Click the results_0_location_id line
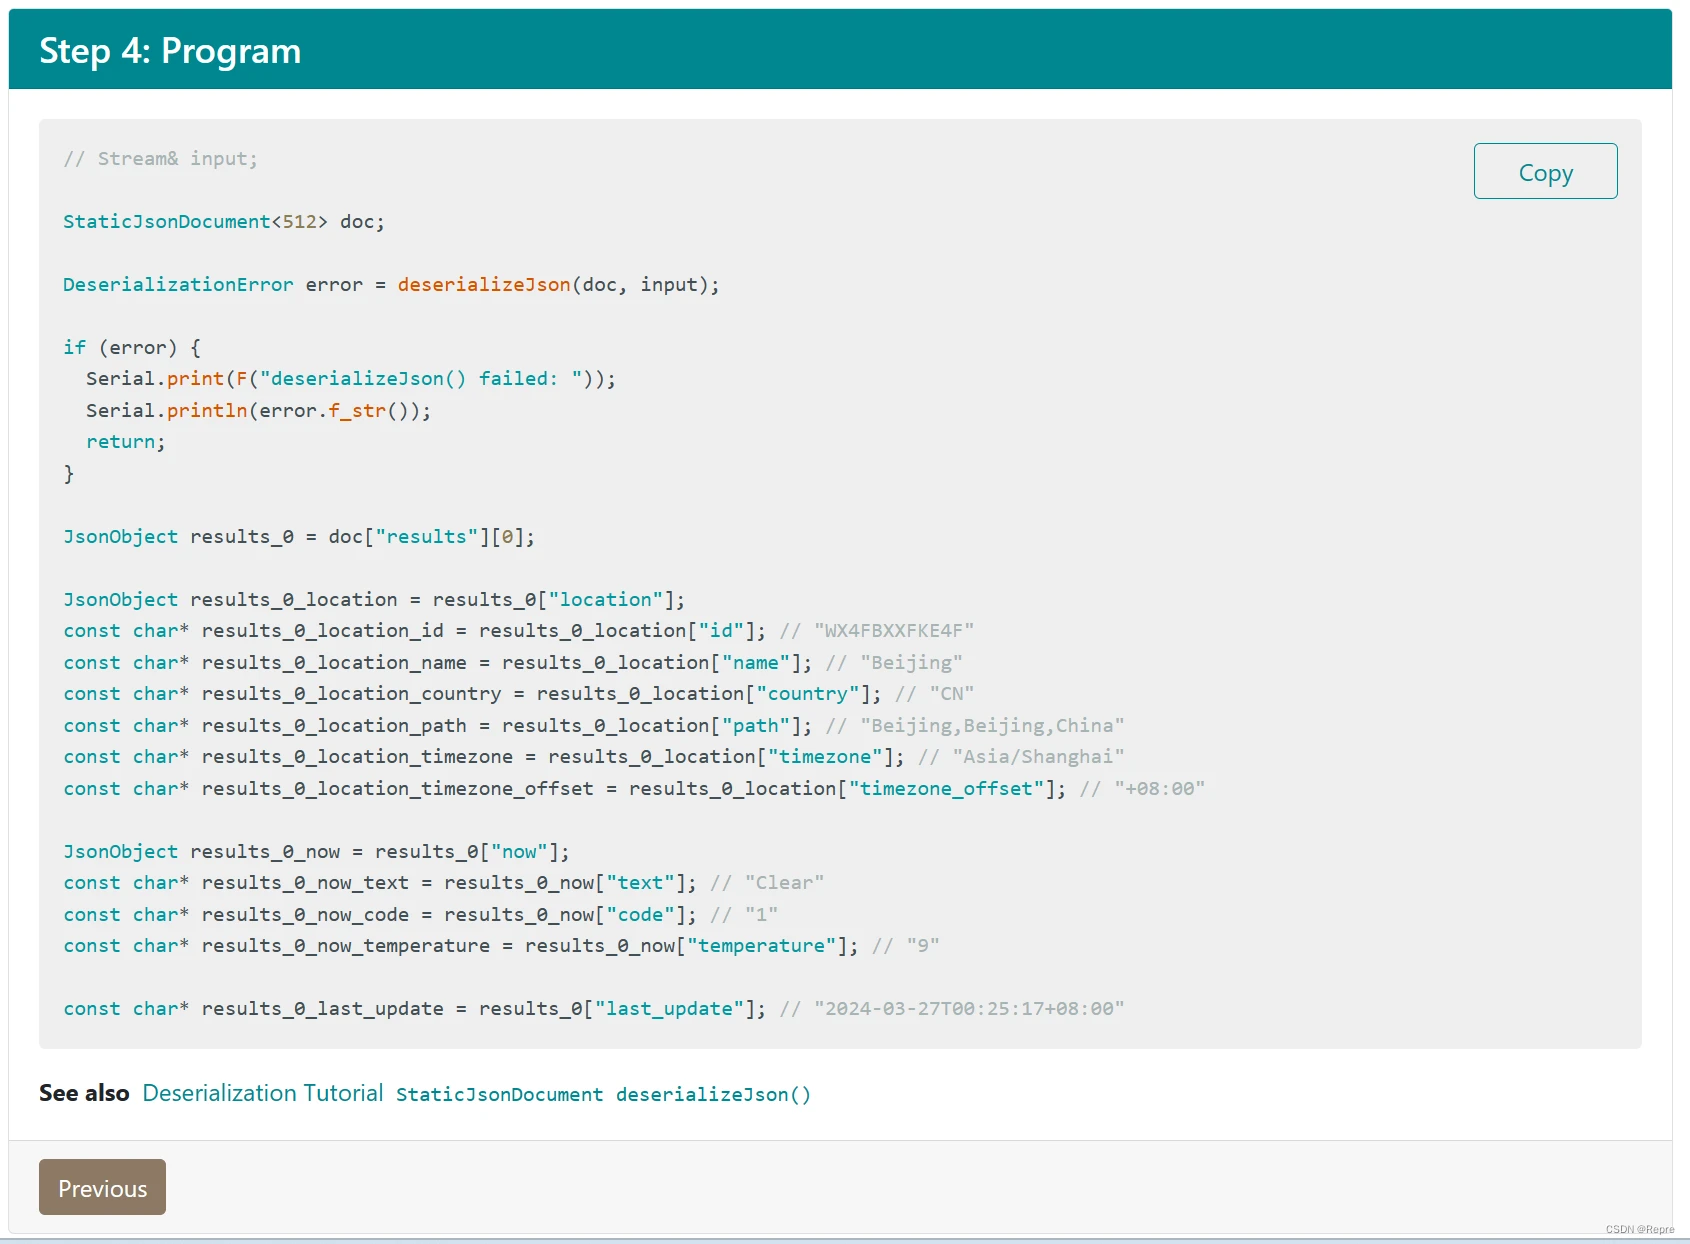Screen dimensions: 1690x1244 tap(518, 631)
